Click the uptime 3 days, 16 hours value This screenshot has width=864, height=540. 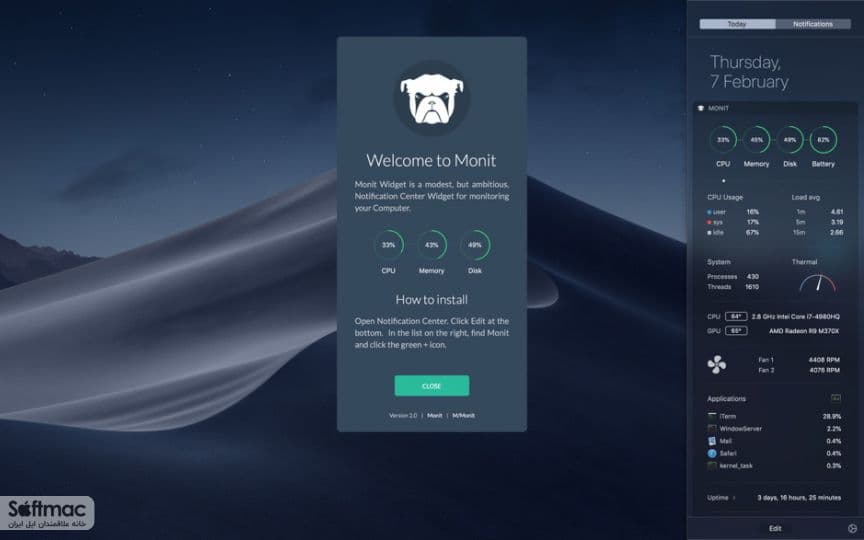point(799,498)
